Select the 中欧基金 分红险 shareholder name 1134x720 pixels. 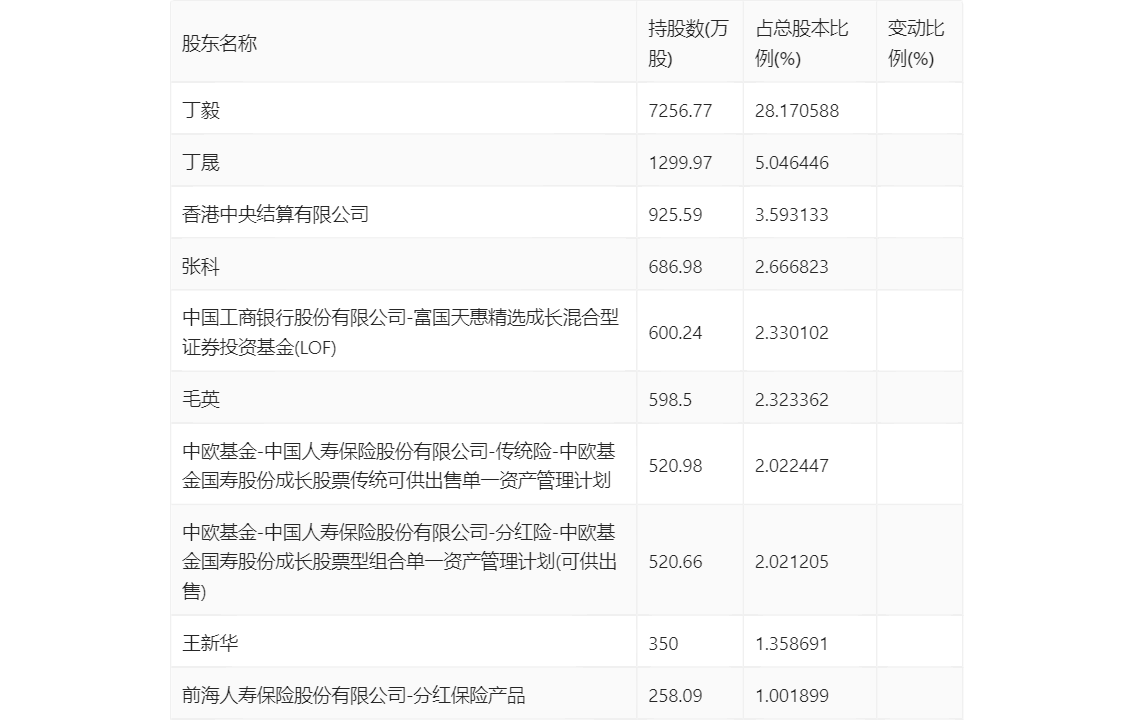point(399,562)
